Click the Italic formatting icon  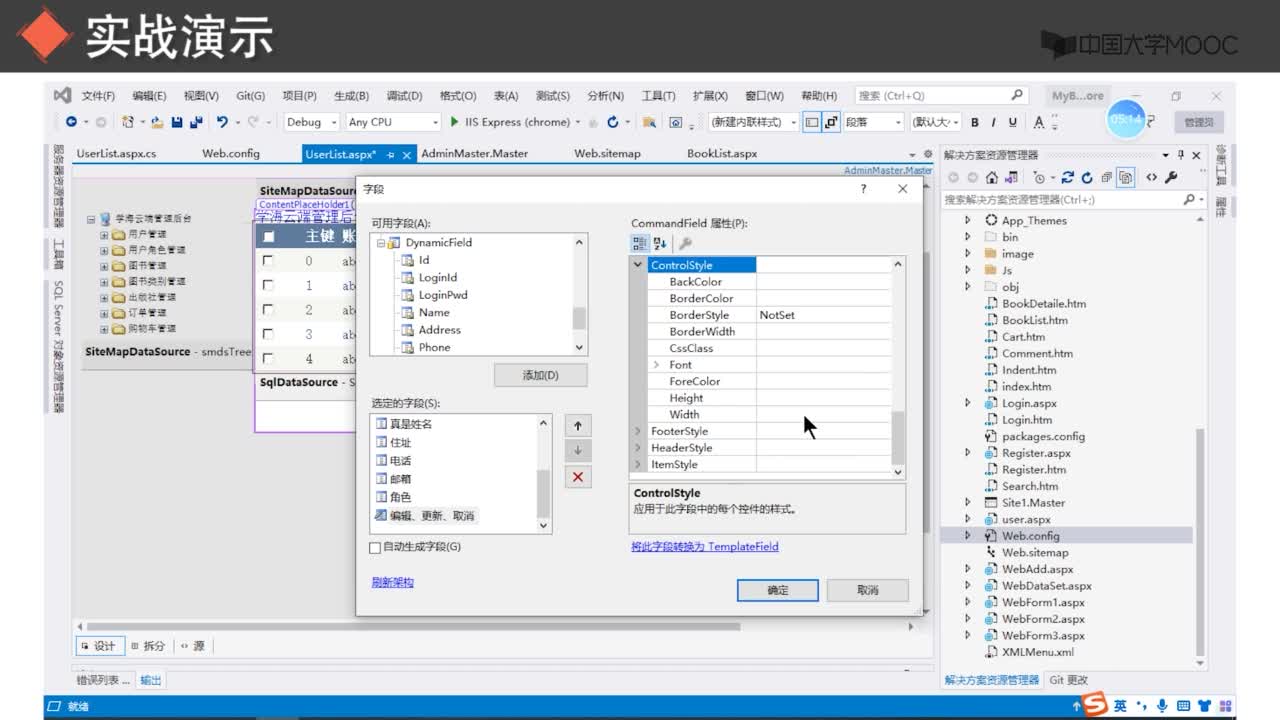click(x=994, y=122)
